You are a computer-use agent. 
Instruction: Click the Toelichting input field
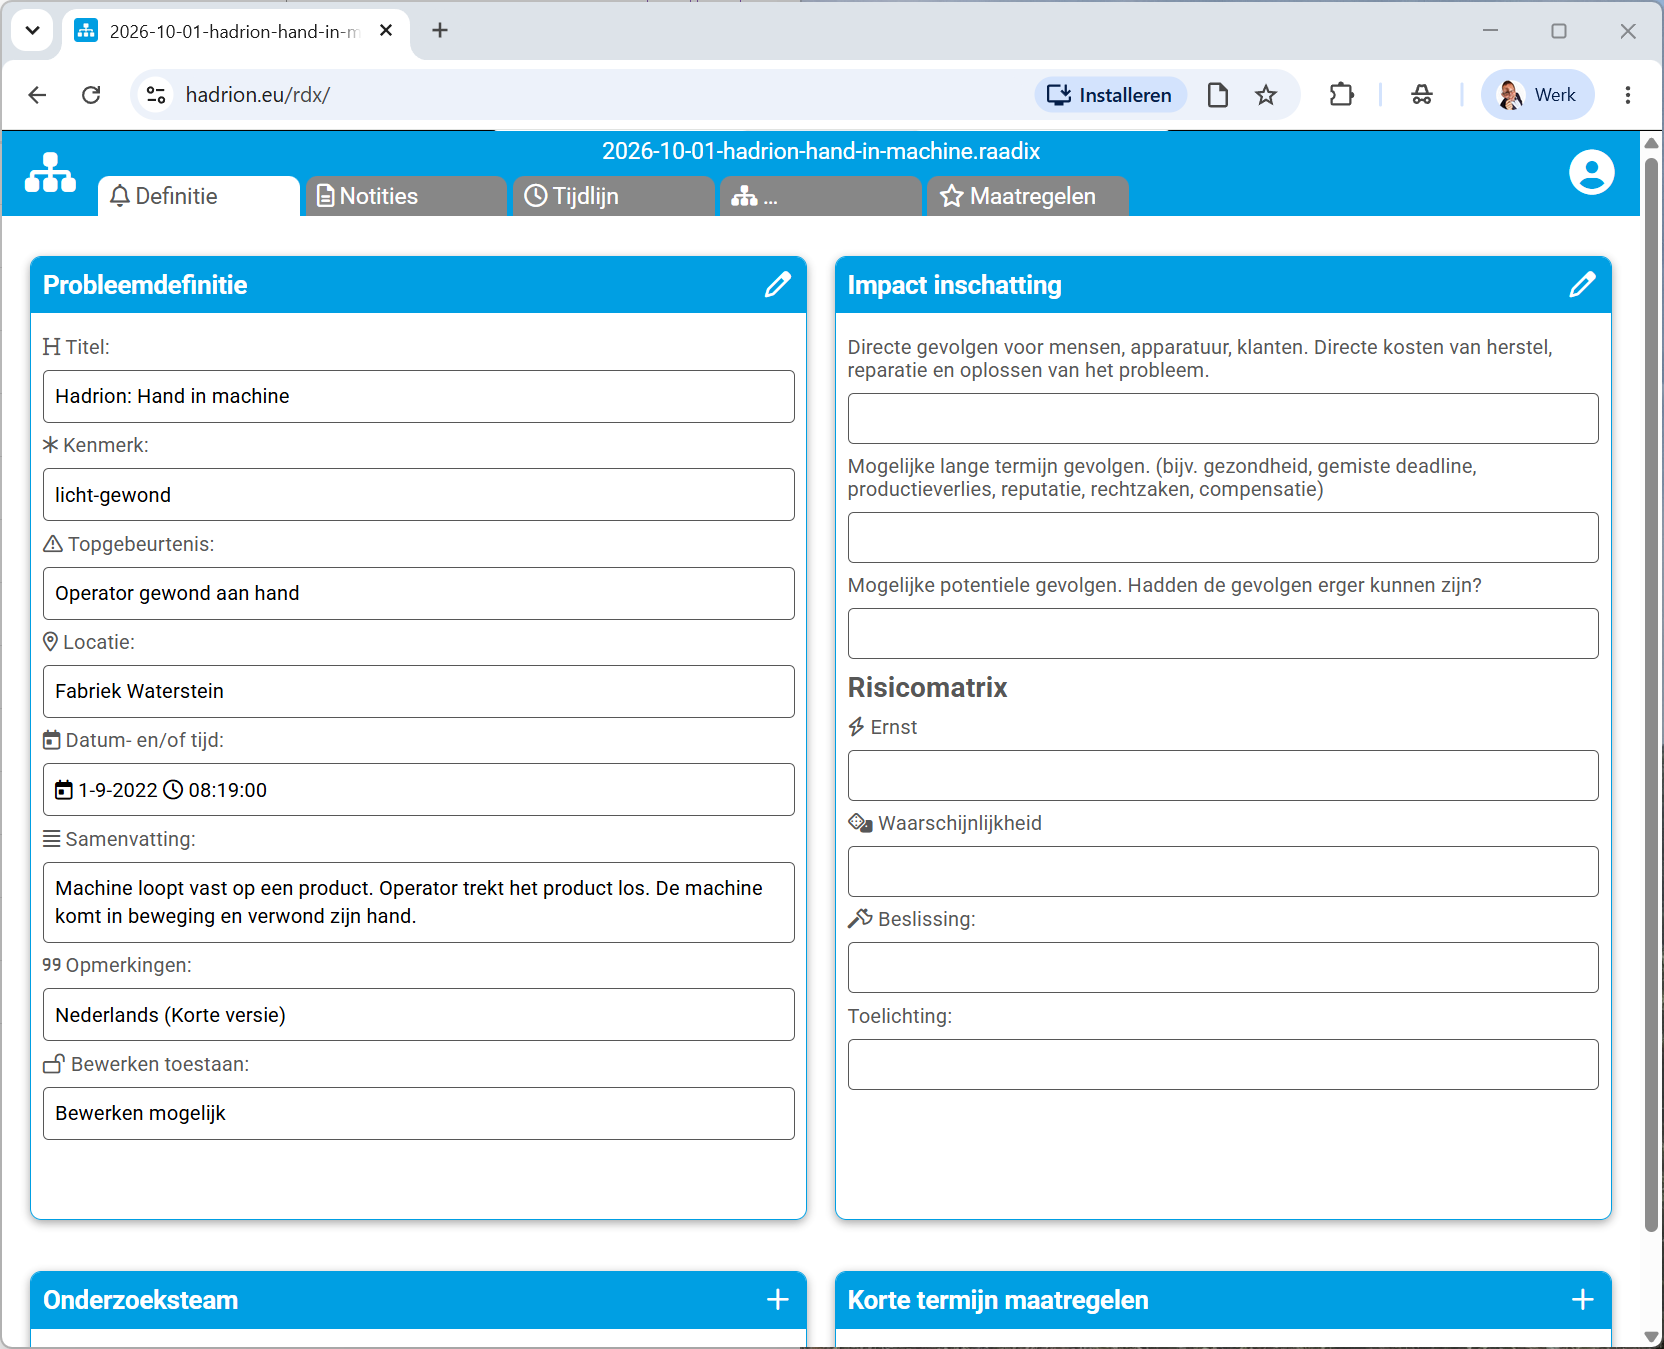pyautogui.click(x=1223, y=1065)
